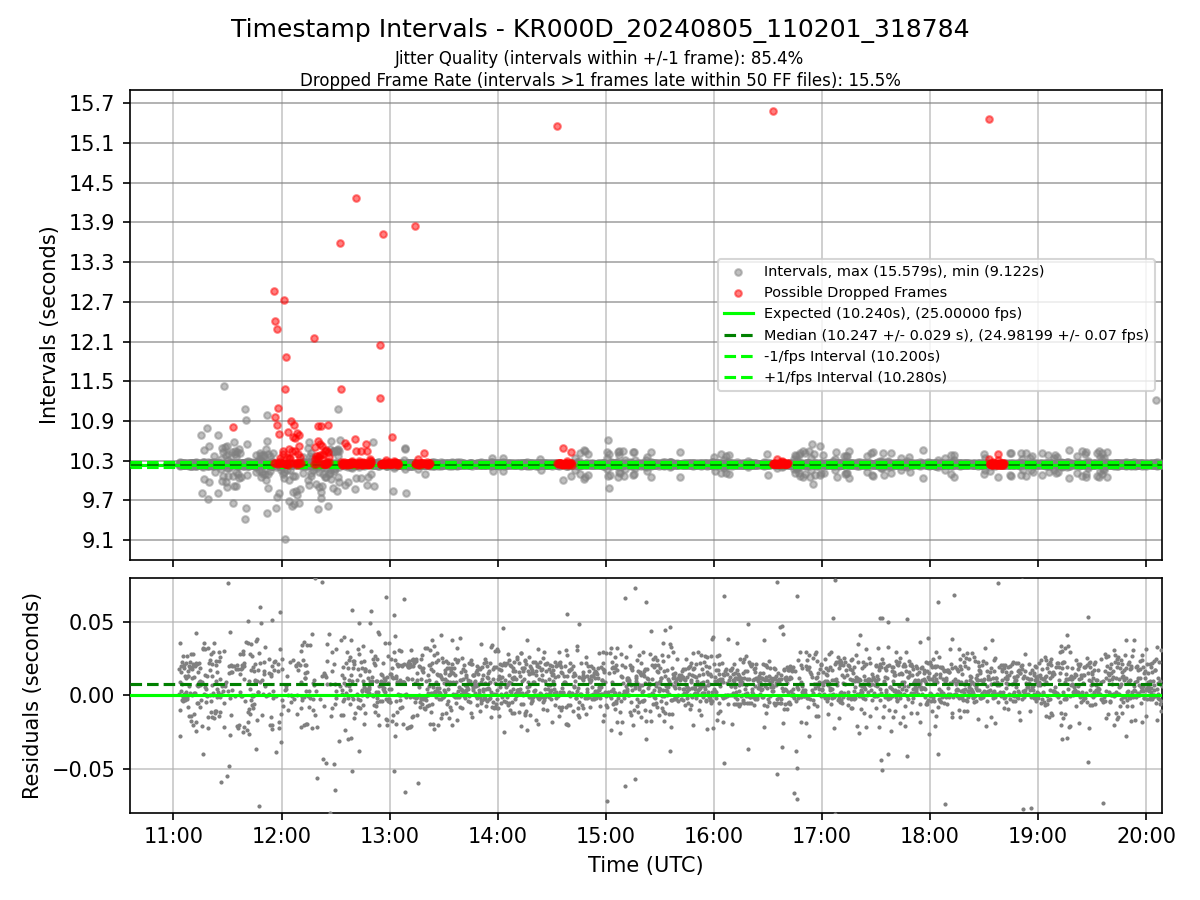
Task: Pick the red outlier point near 18:30 at 15.4 seconds
Action: pos(989,119)
